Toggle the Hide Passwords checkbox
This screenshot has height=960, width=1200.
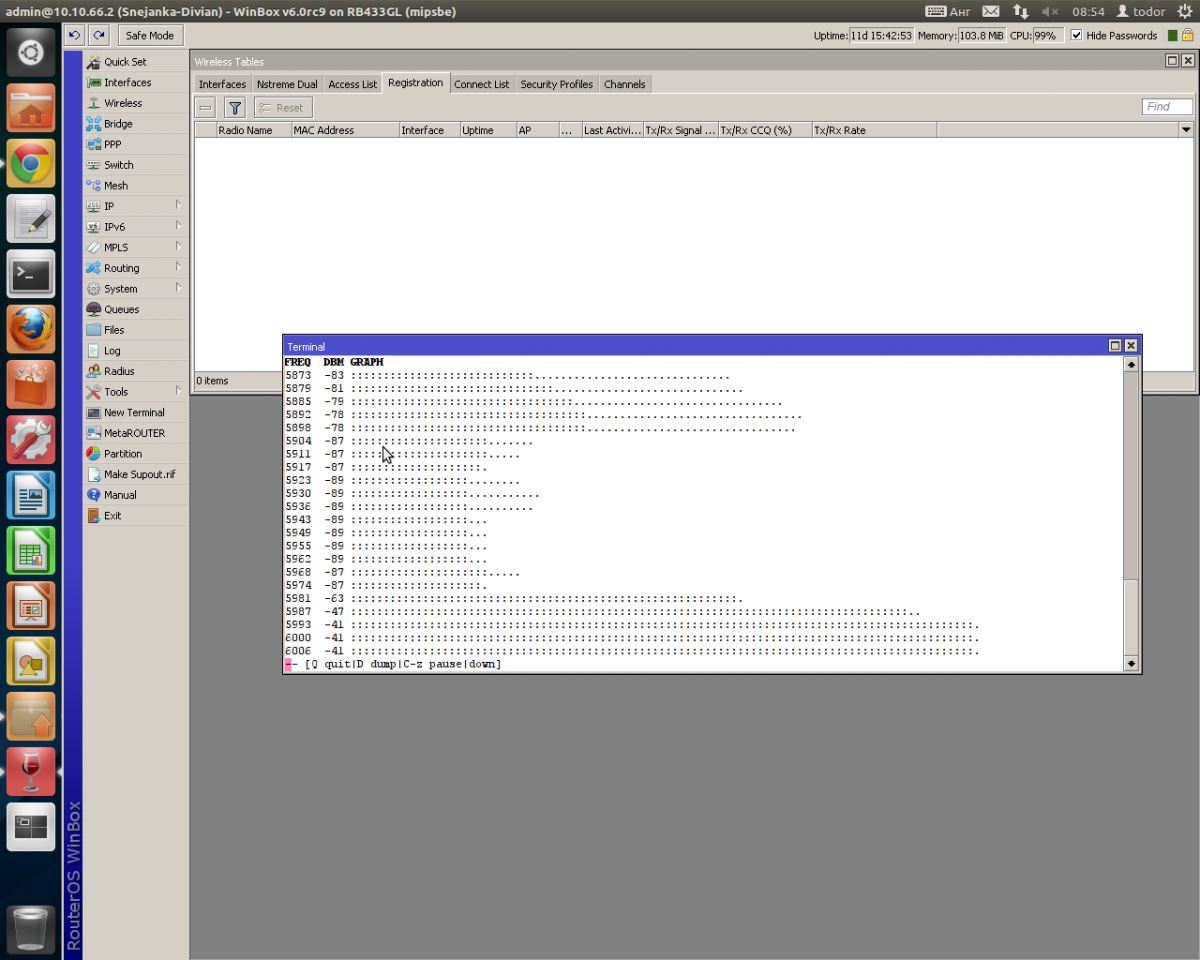point(1076,35)
